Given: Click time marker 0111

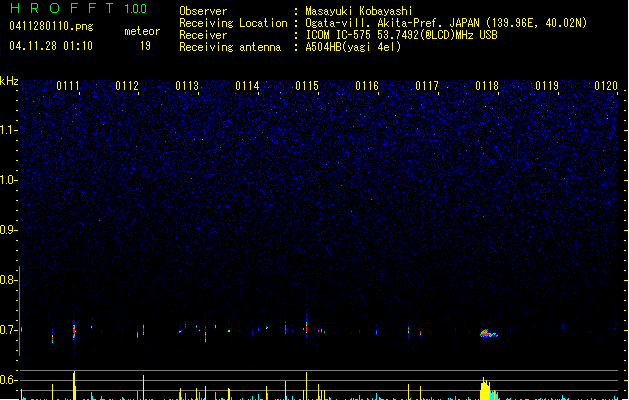Looking at the screenshot, I should (68, 86).
